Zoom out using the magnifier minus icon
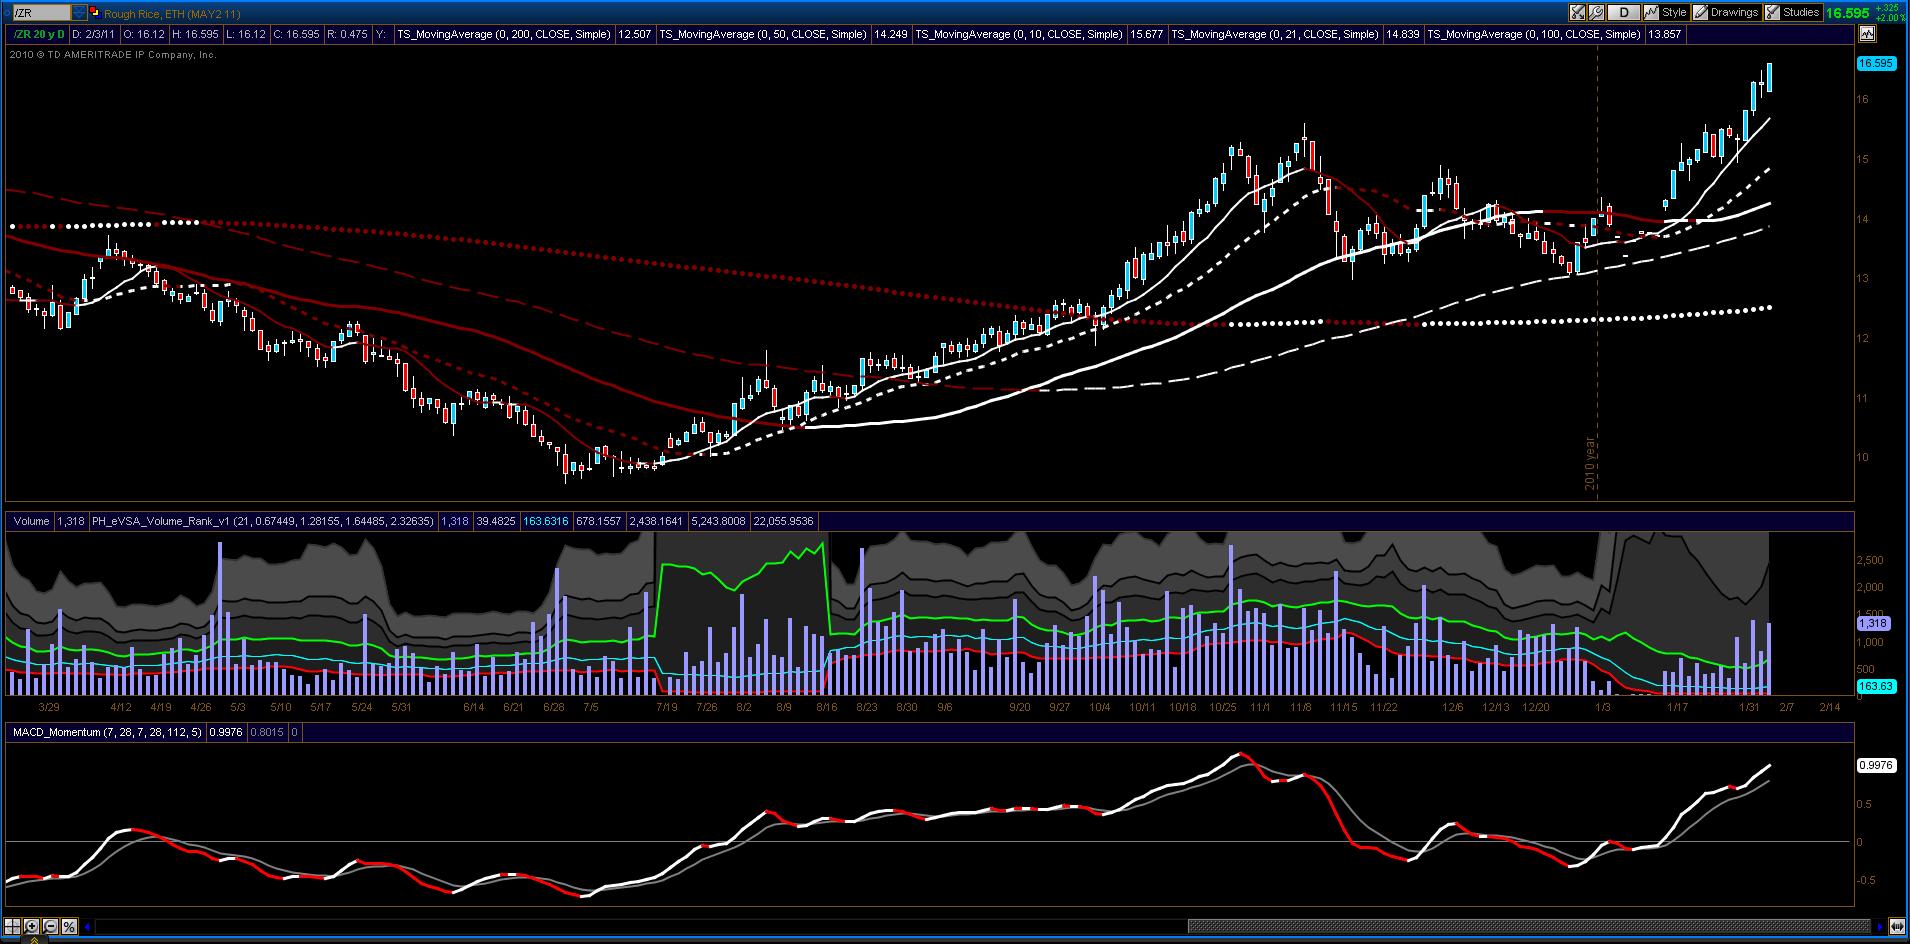 point(51,926)
